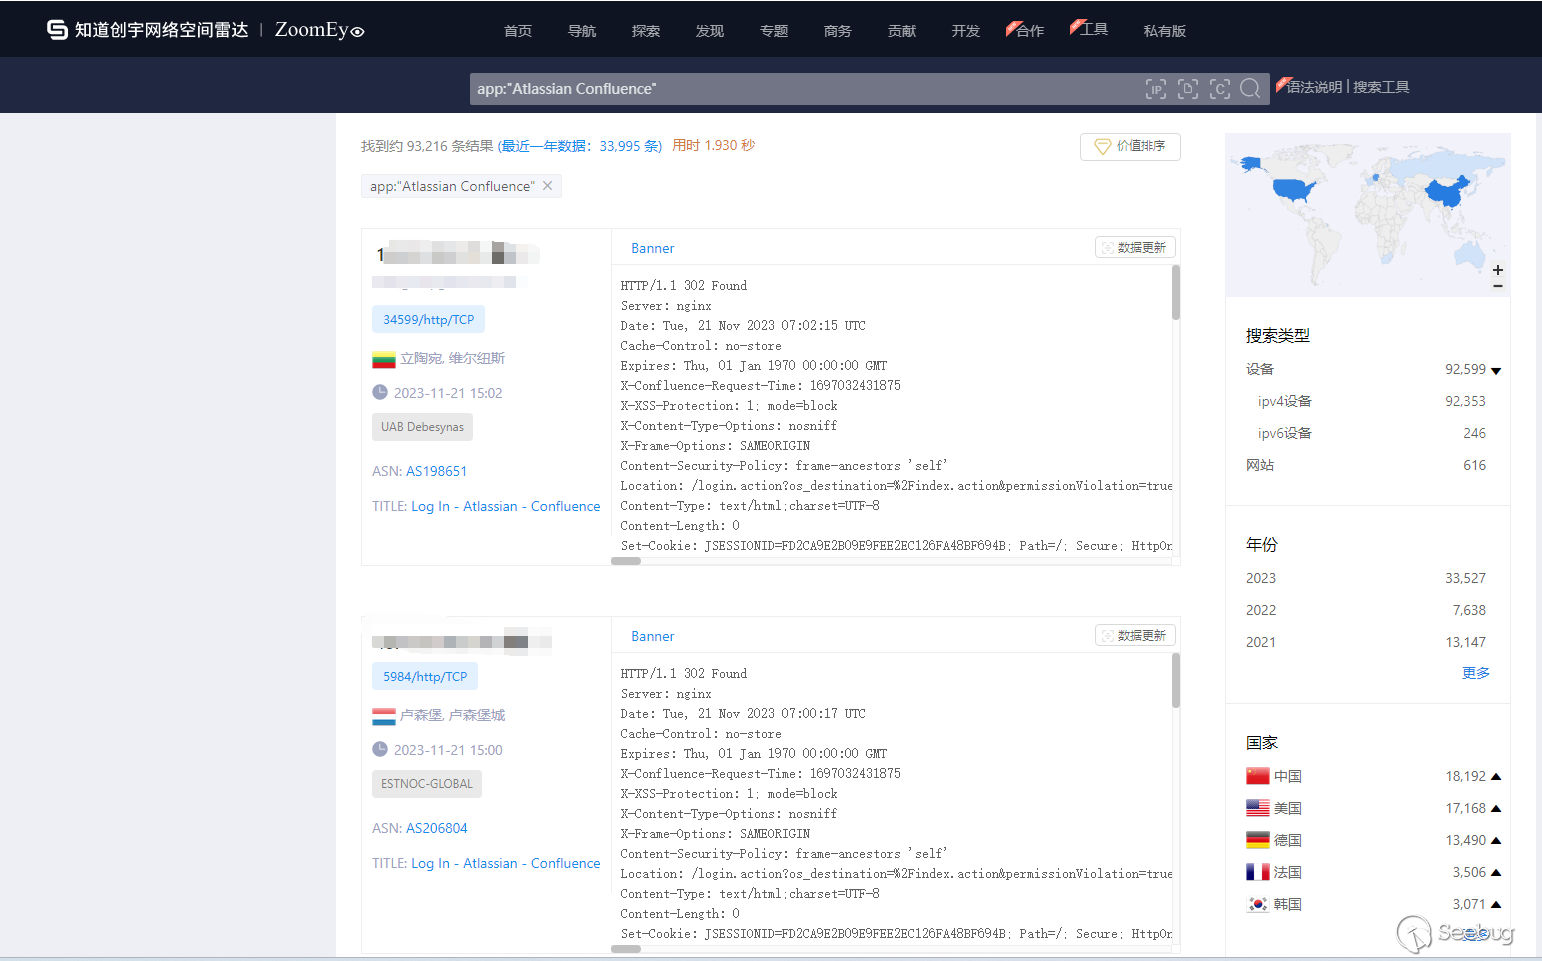Click the clock icon beside 2023-11-21 15:00
The image size is (1542, 961).
click(380, 749)
